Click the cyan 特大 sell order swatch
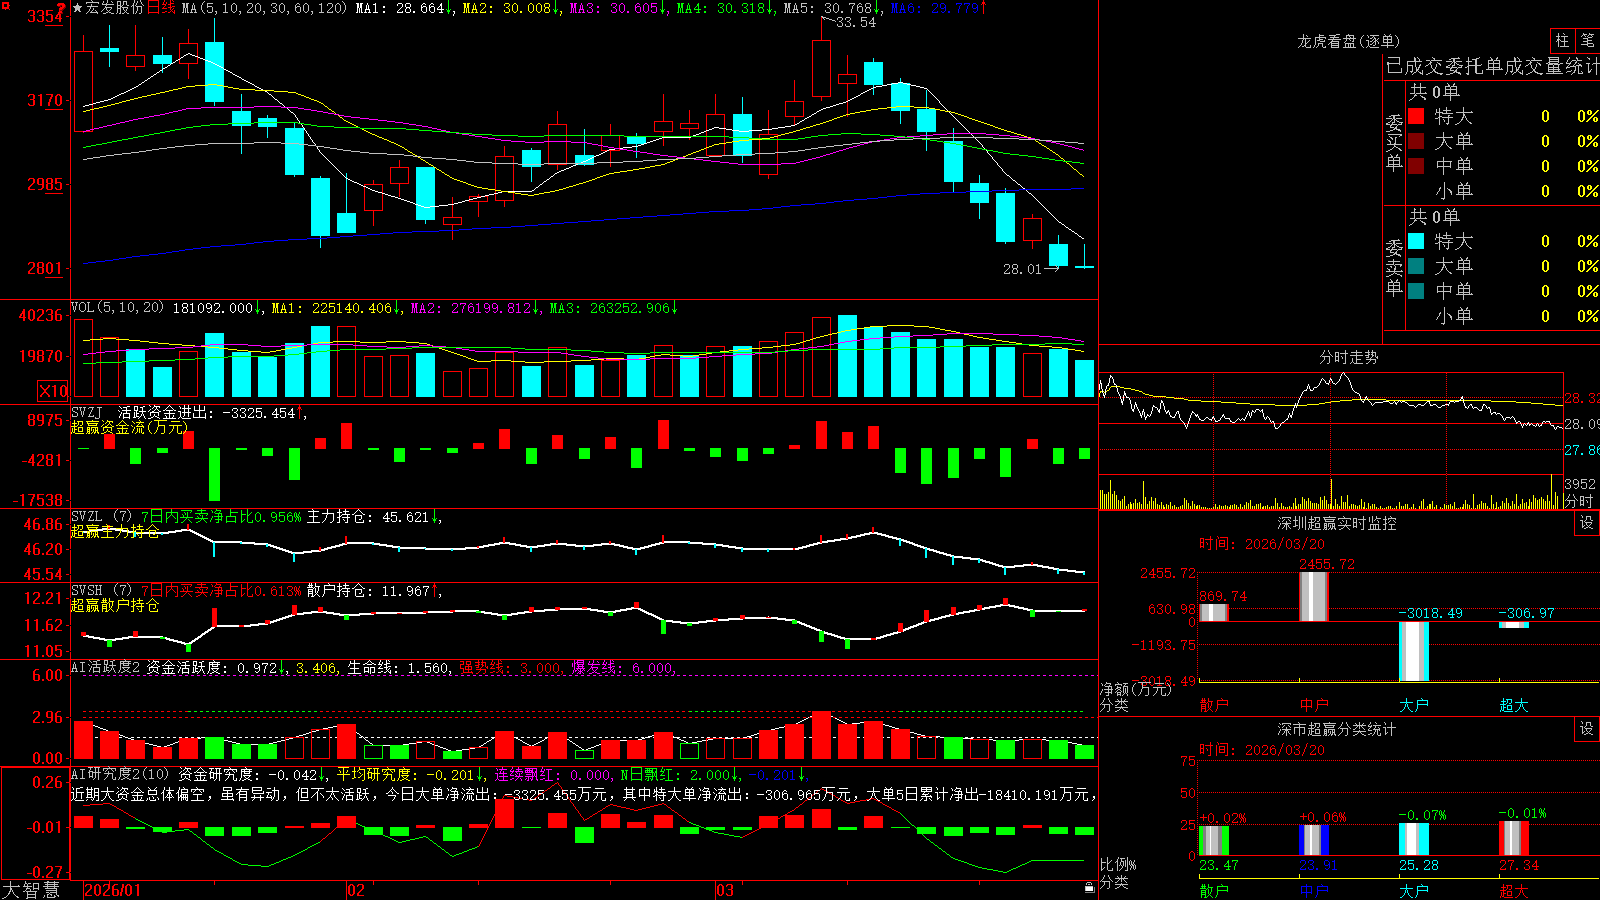This screenshot has height=900, width=1600. (1416, 241)
